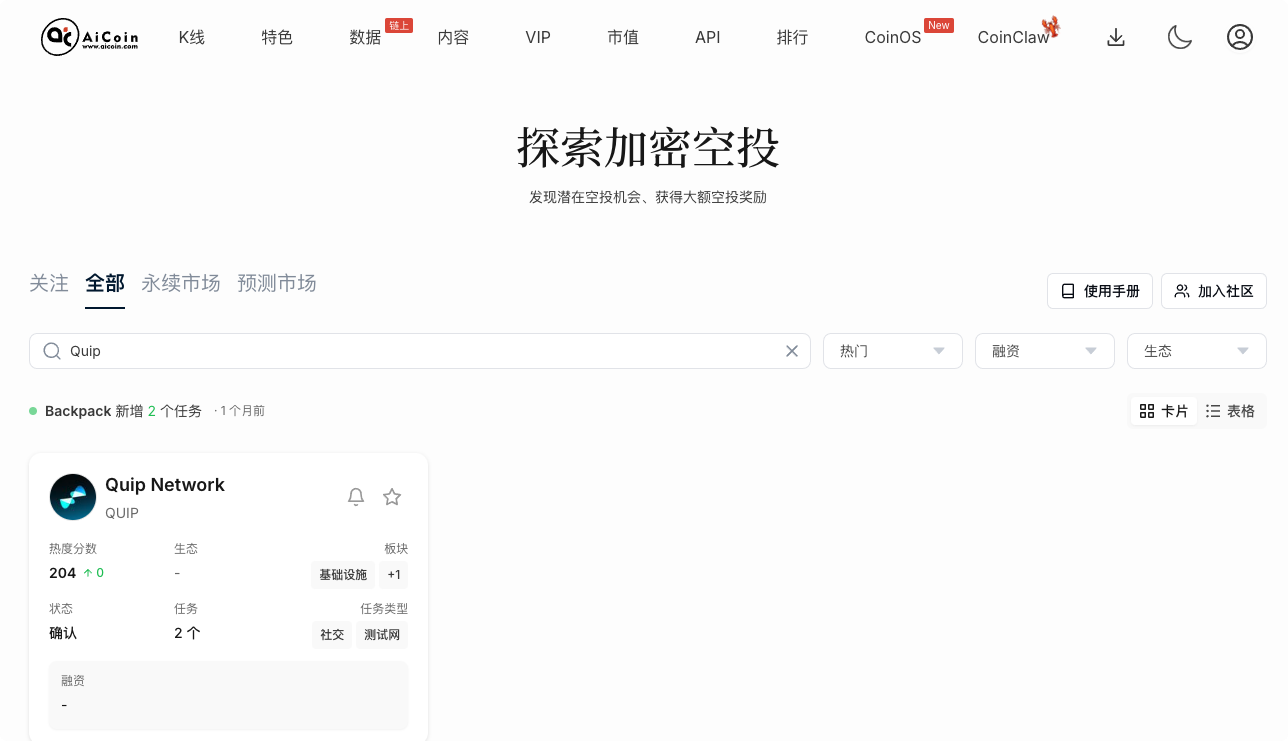Enable notifications for Quip Network bell icon
This screenshot has width=1288, height=741.
356,496
